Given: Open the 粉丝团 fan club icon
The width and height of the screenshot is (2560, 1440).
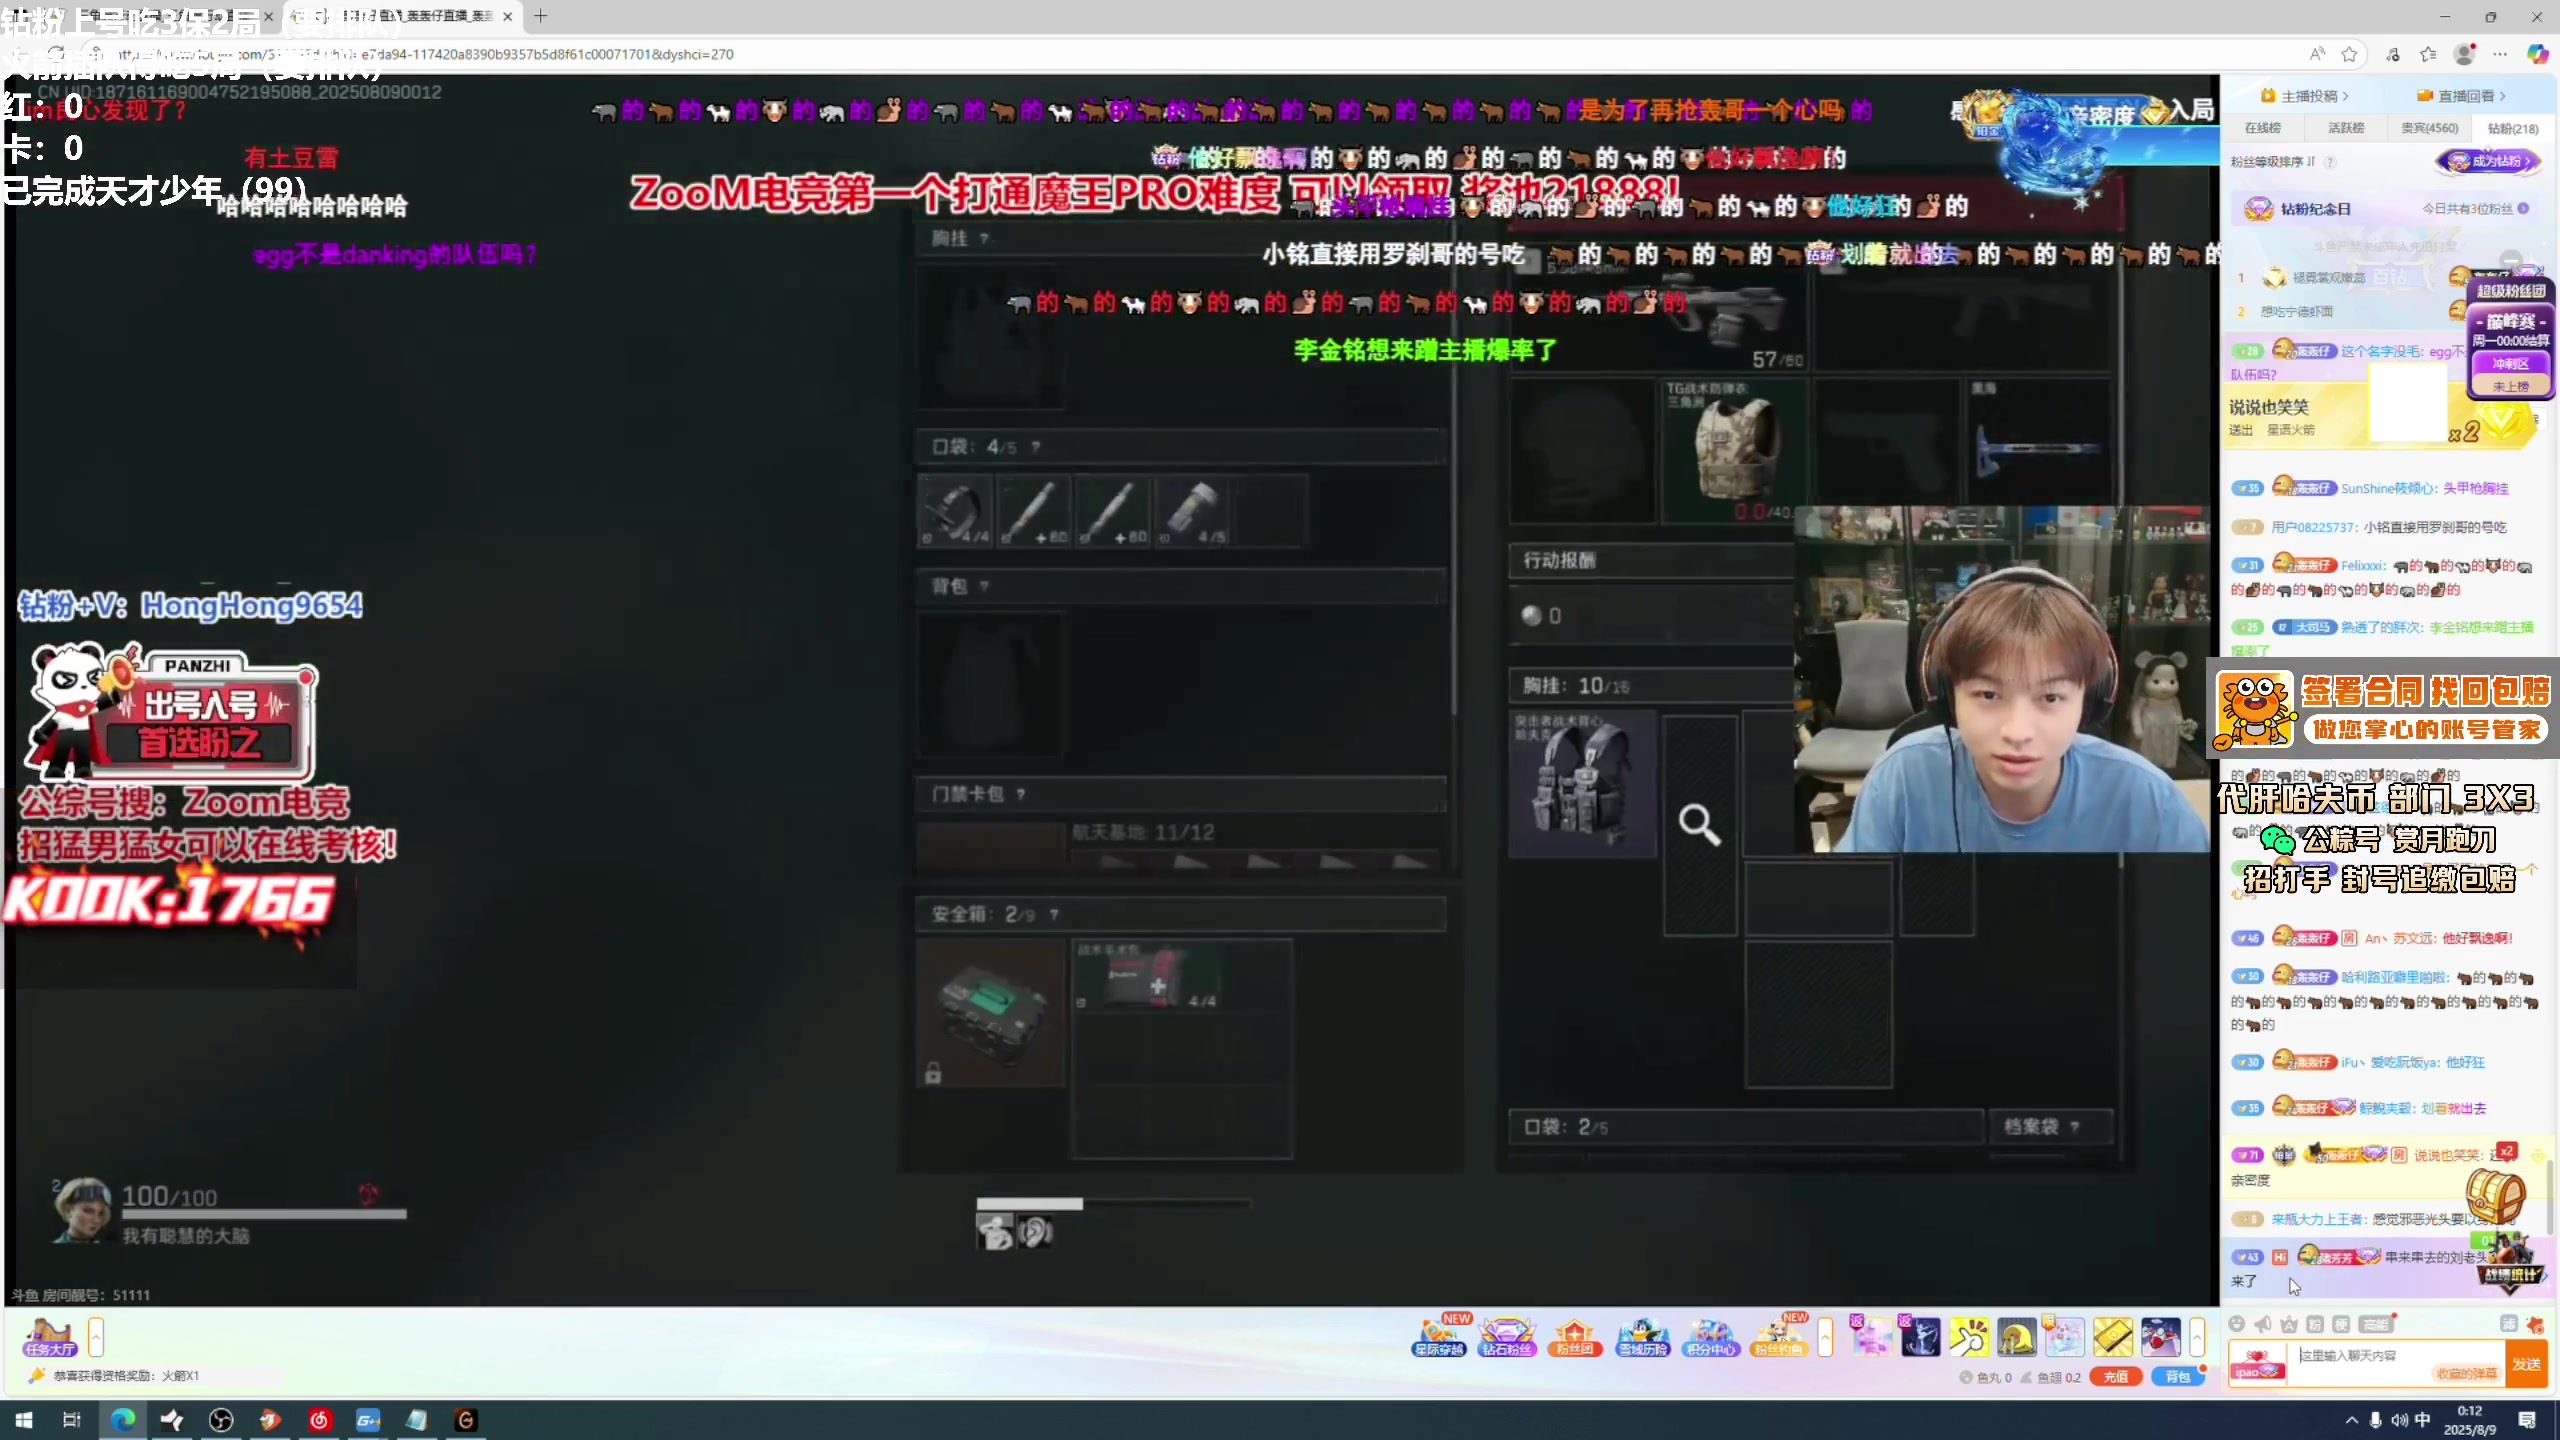Looking at the screenshot, I should click(1574, 1336).
